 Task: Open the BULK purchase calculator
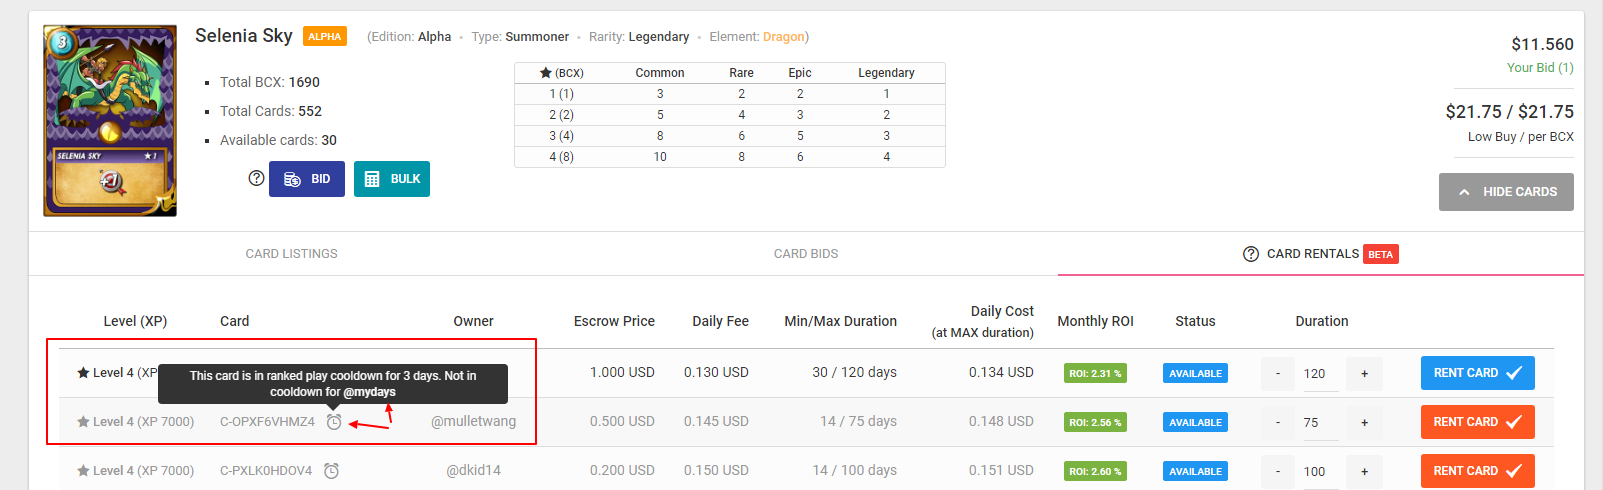tap(392, 179)
